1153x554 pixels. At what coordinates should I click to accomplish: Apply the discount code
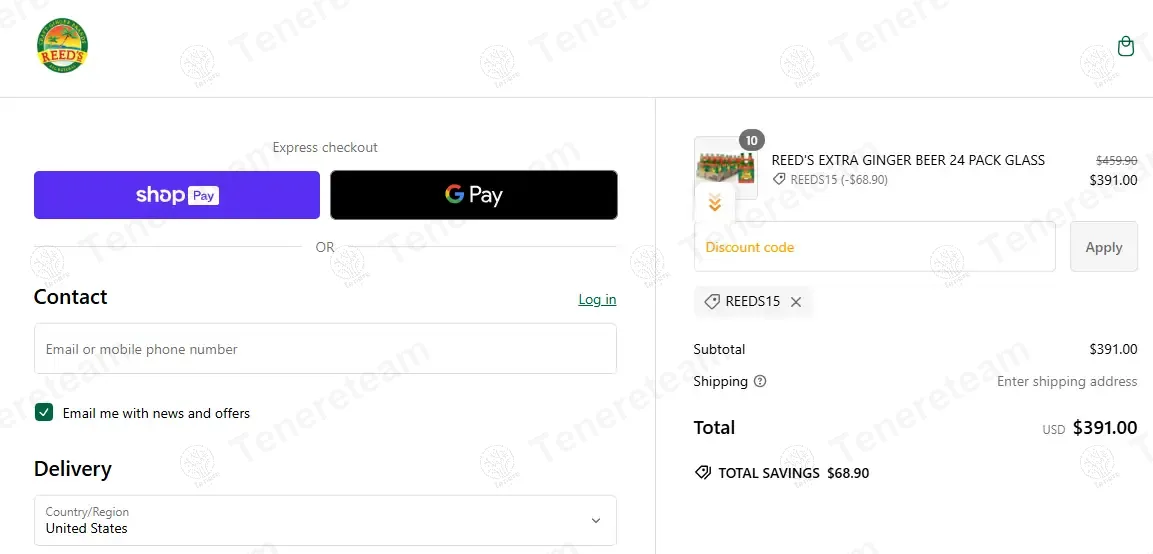tap(1103, 247)
